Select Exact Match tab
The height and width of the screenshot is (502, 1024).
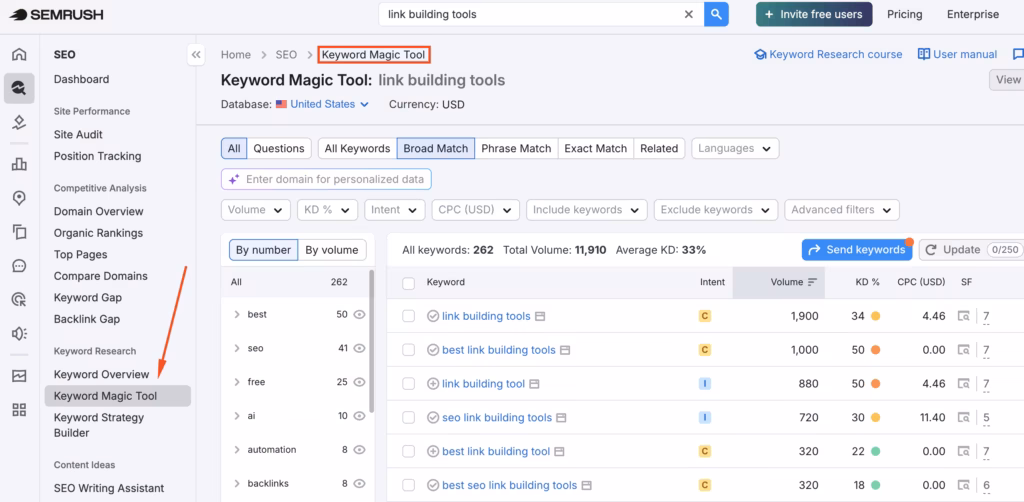(x=596, y=148)
